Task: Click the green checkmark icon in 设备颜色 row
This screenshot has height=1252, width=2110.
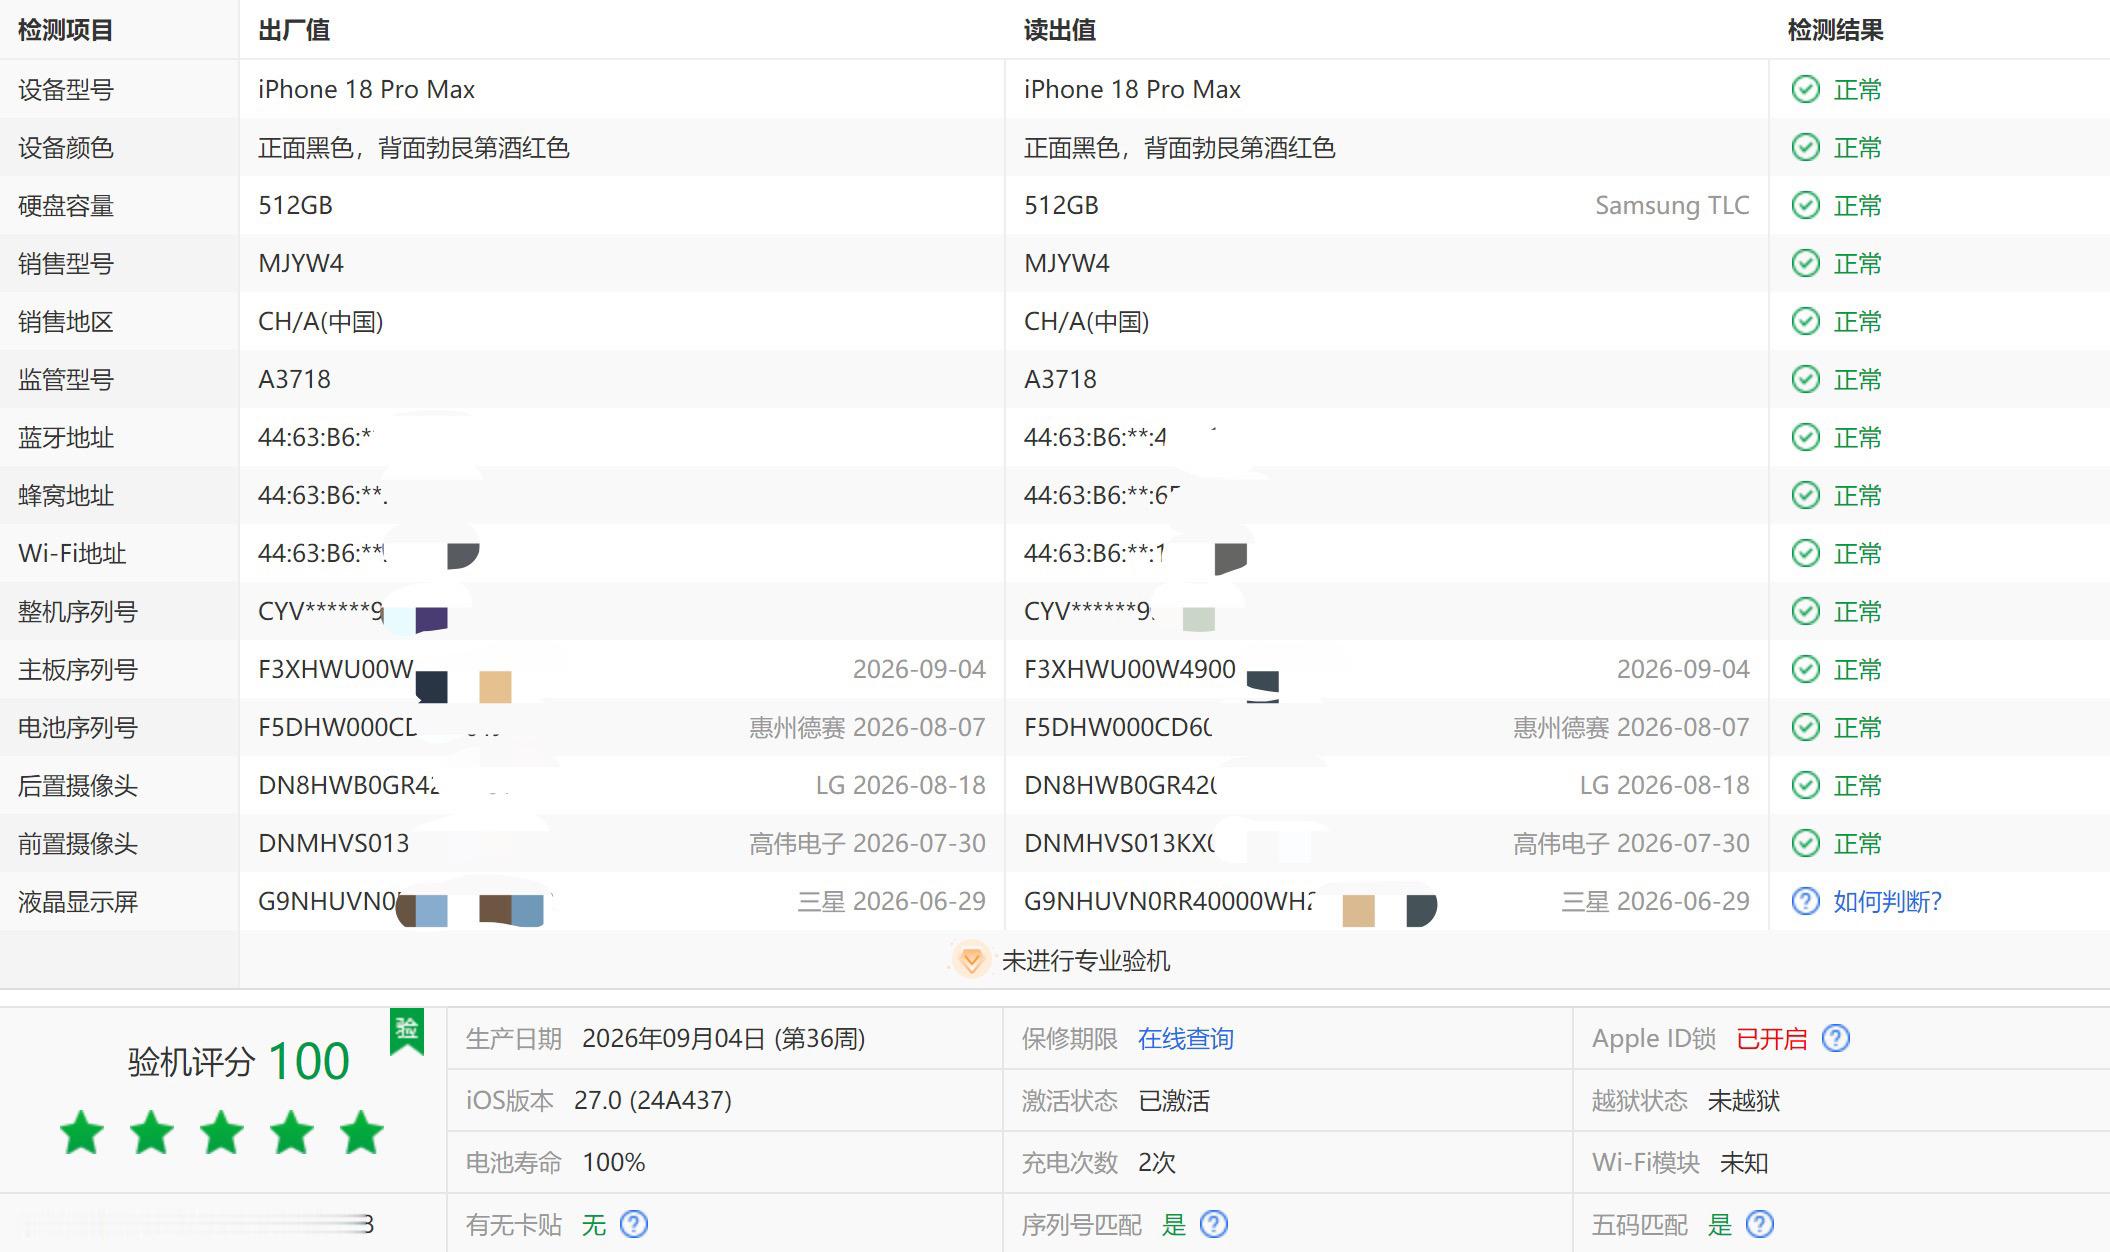Action: coord(1805,147)
